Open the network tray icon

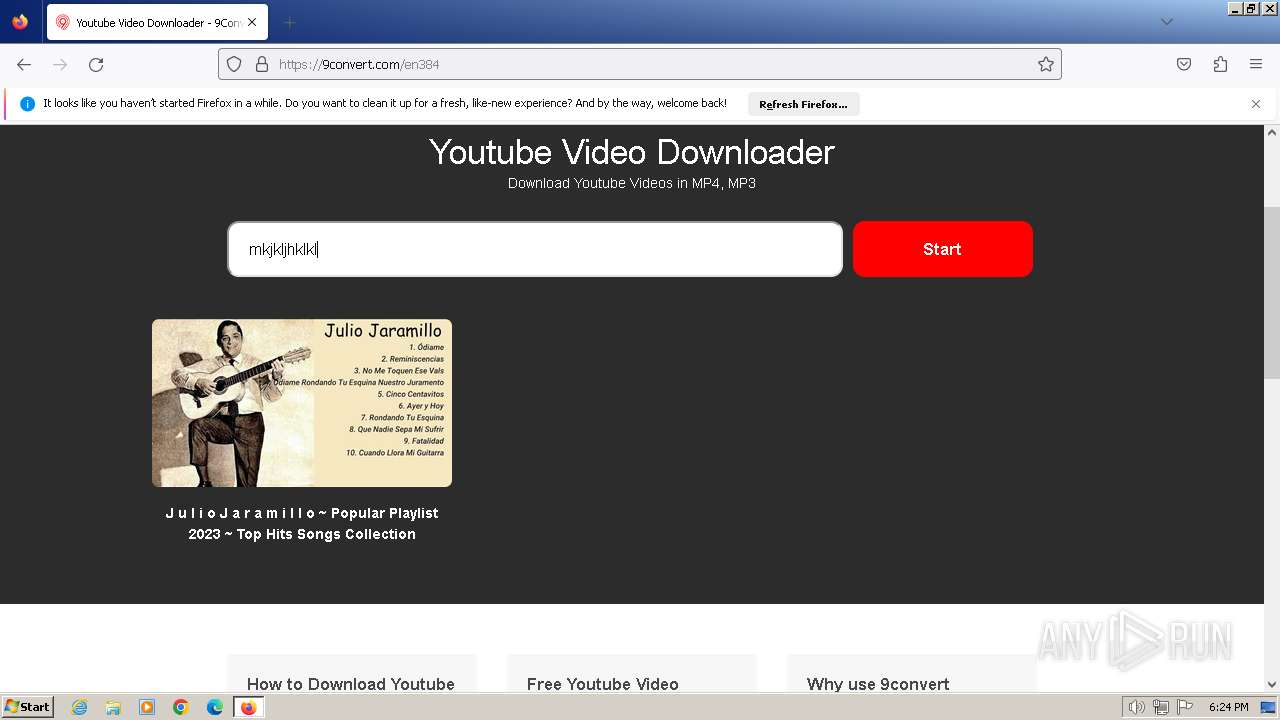coord(1161,707)
